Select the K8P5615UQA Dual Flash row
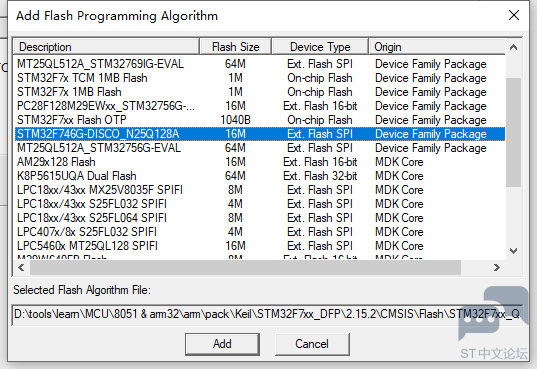This screenshot has width=537, height=369. coord(260,176)
